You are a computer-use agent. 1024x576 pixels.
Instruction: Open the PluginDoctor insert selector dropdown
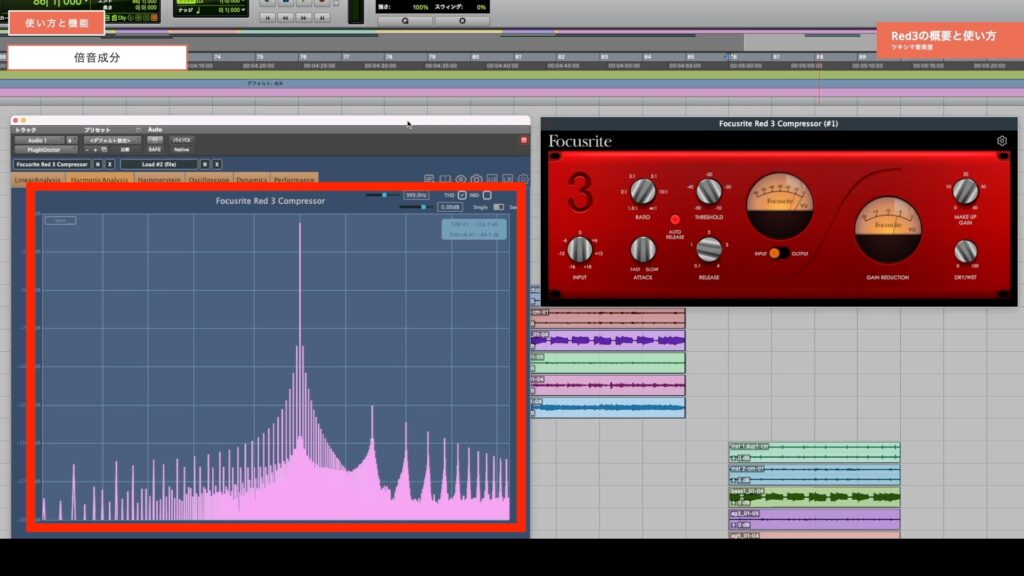pos(44,150)
